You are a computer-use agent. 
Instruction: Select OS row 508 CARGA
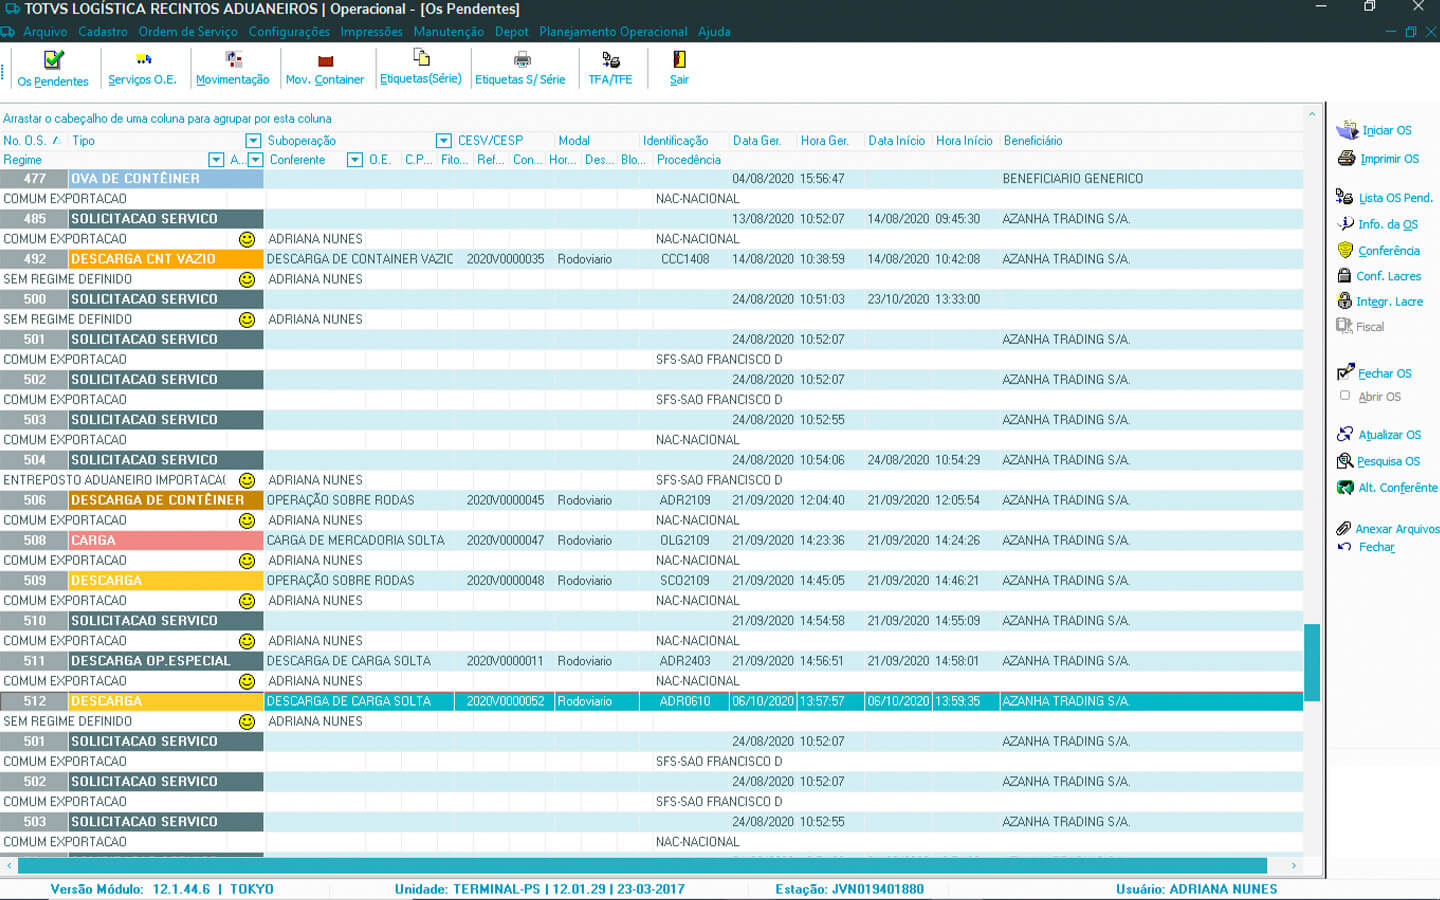tap(93, 541)
